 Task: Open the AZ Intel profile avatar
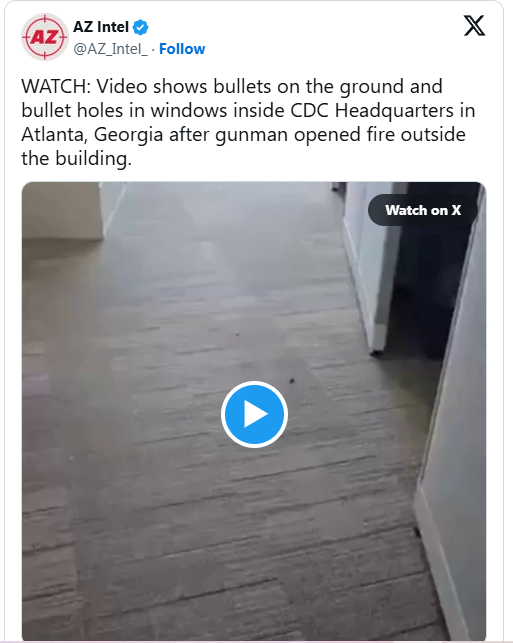(x=44, y=37)
